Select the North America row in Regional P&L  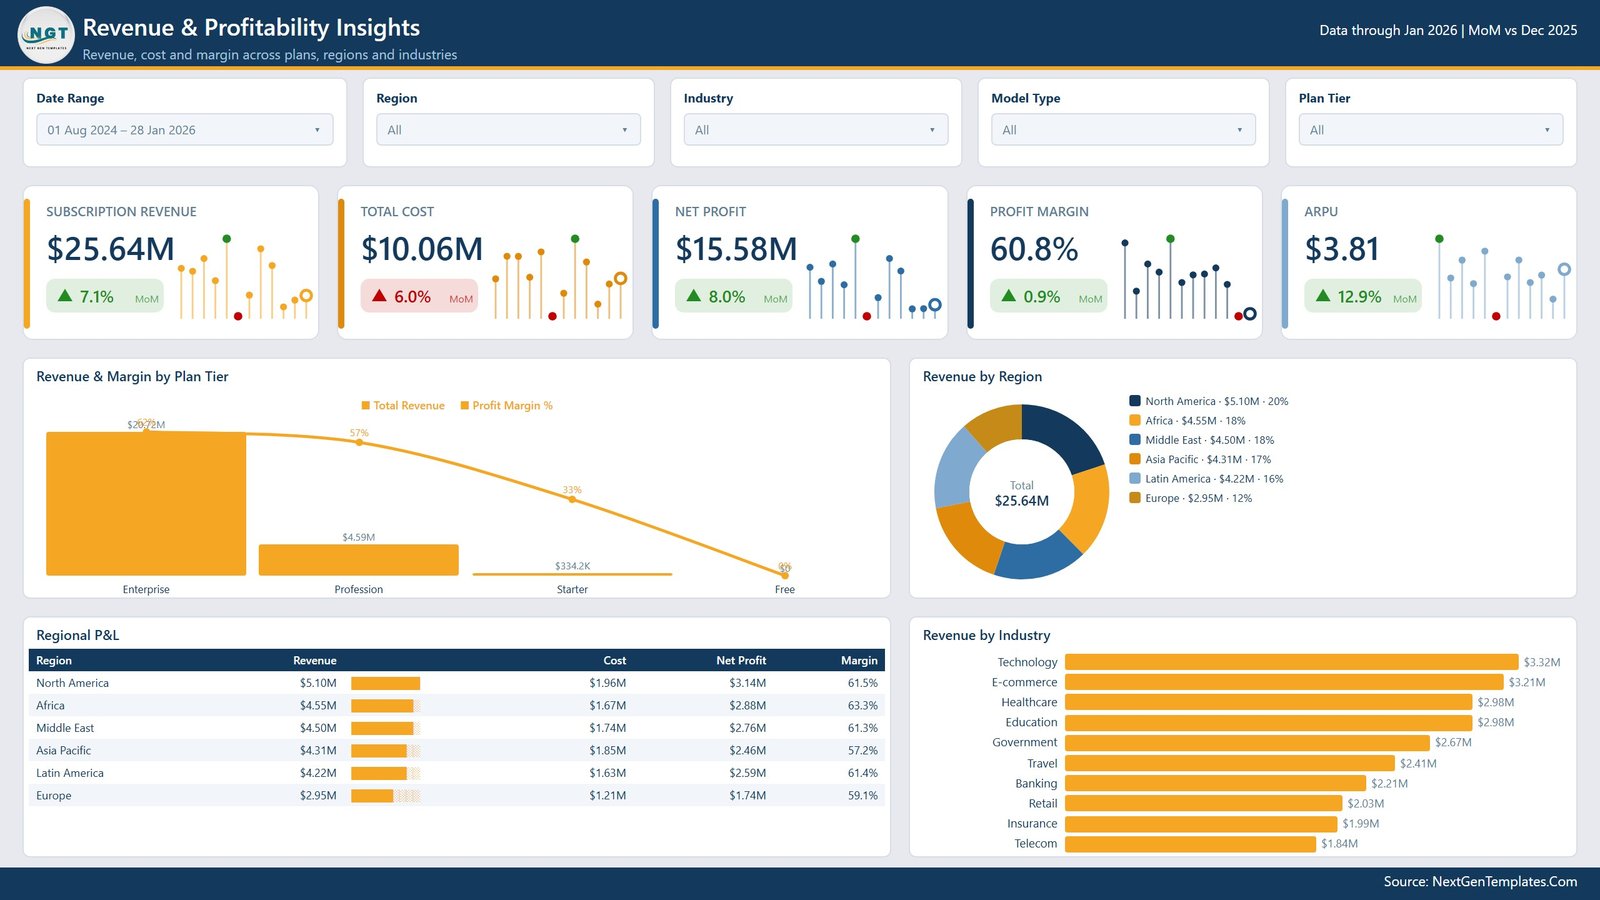(x=457, y=683)
